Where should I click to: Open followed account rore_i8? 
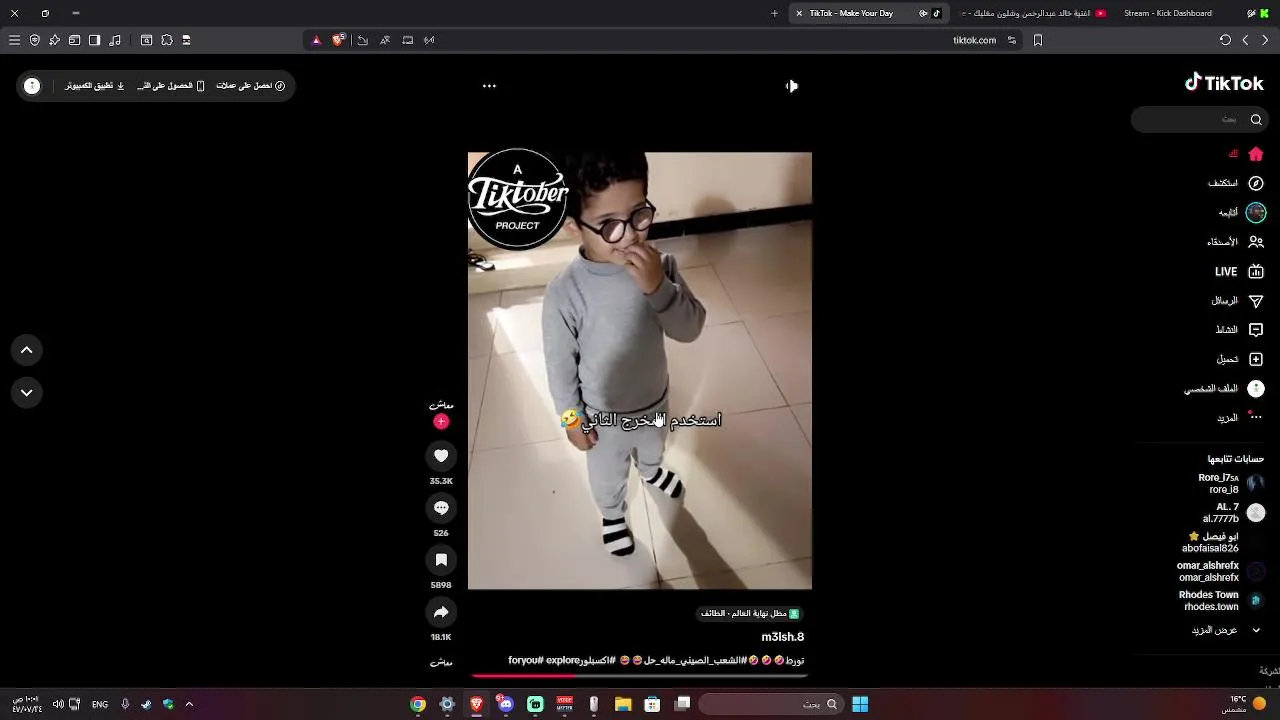tap(1231, 484)
